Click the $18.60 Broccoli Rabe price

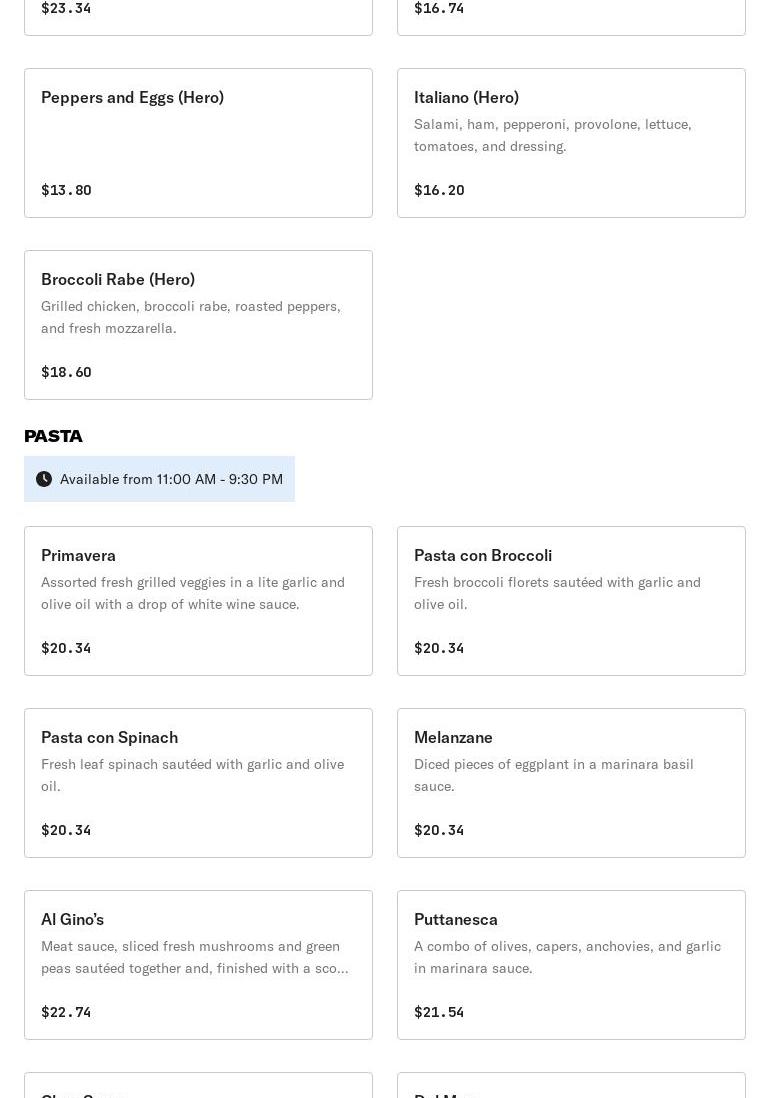pyautogui.click(x=66, y=372)
